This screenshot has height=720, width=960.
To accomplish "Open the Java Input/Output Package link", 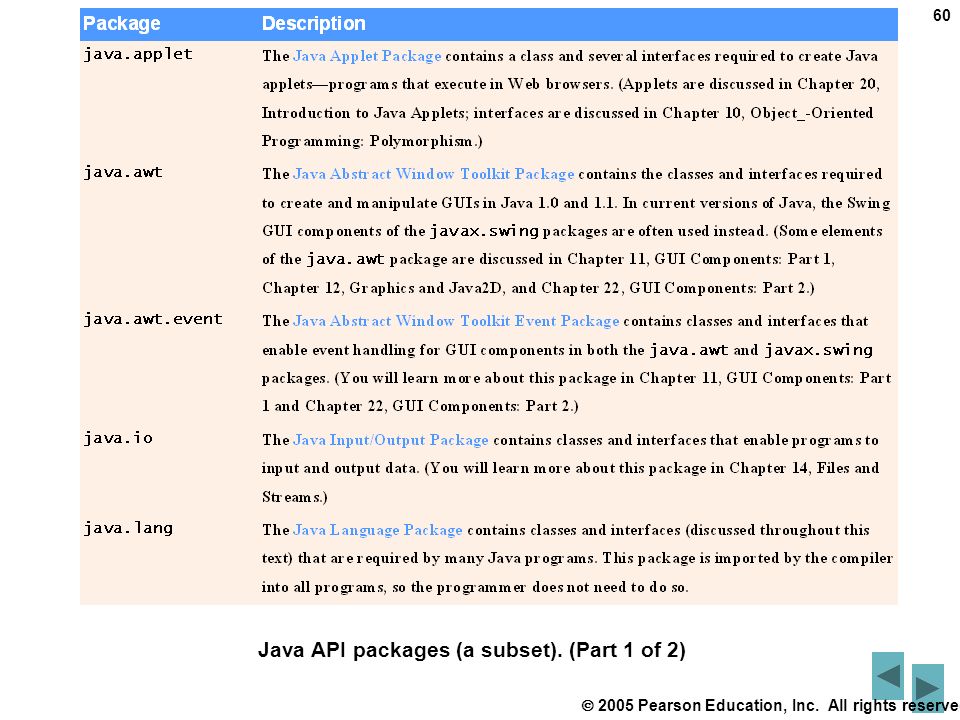I will tap(391, 440).
